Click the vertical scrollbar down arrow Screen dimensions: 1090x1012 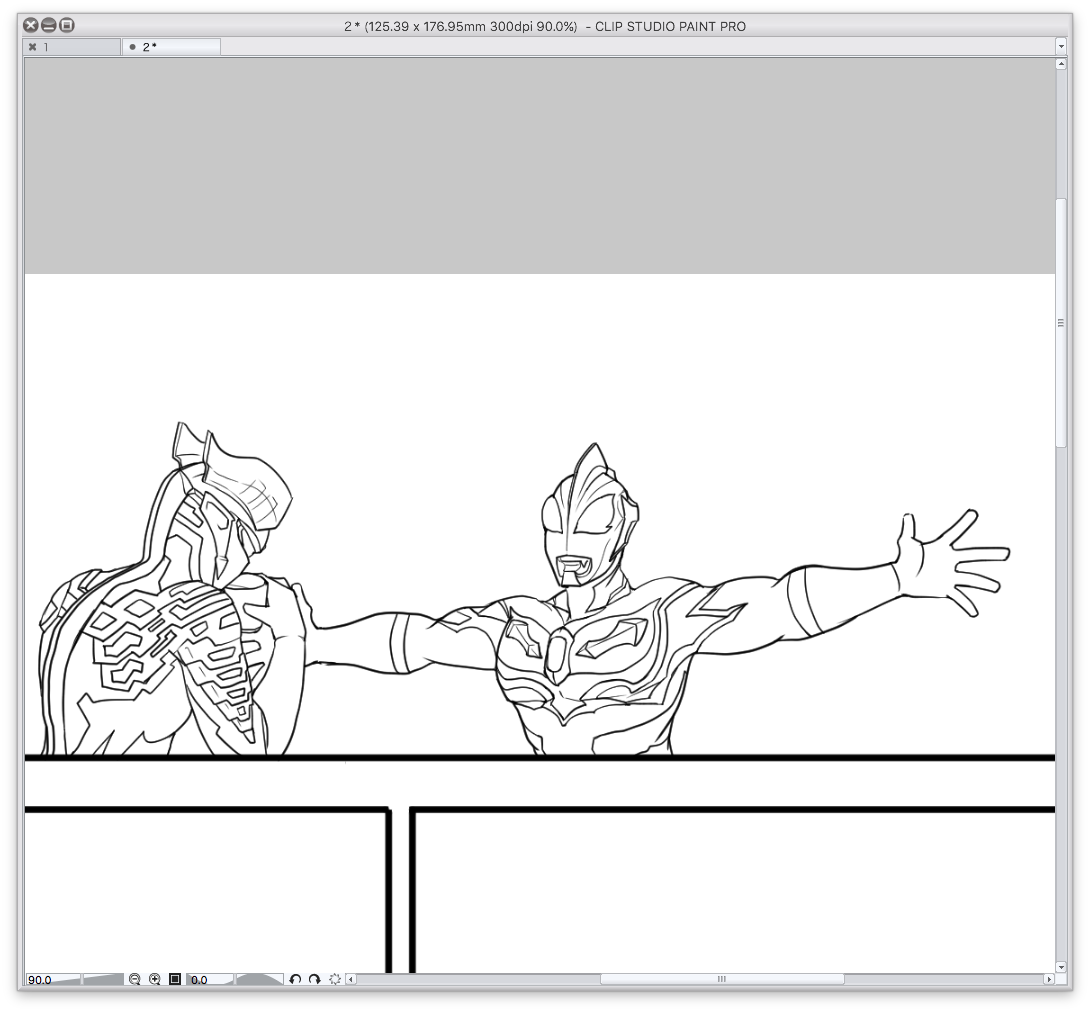[1061, 967]
